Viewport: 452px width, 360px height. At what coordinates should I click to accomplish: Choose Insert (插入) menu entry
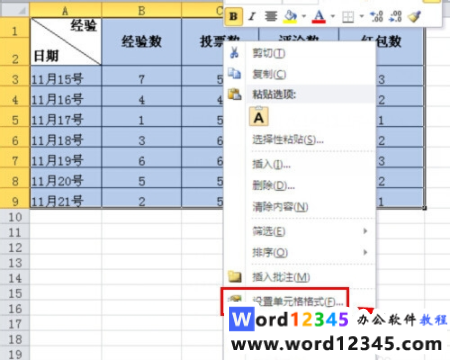coord(300,164)
